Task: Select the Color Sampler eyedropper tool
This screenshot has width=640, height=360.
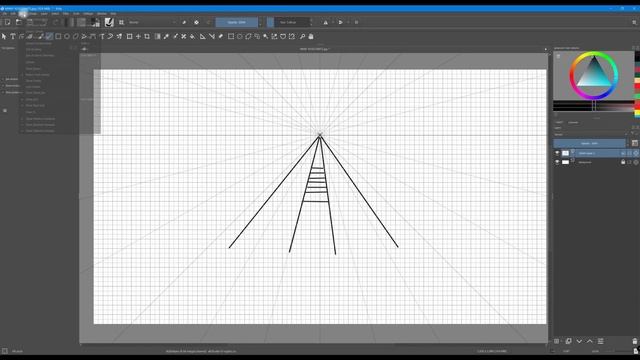Action: [166, 36]
